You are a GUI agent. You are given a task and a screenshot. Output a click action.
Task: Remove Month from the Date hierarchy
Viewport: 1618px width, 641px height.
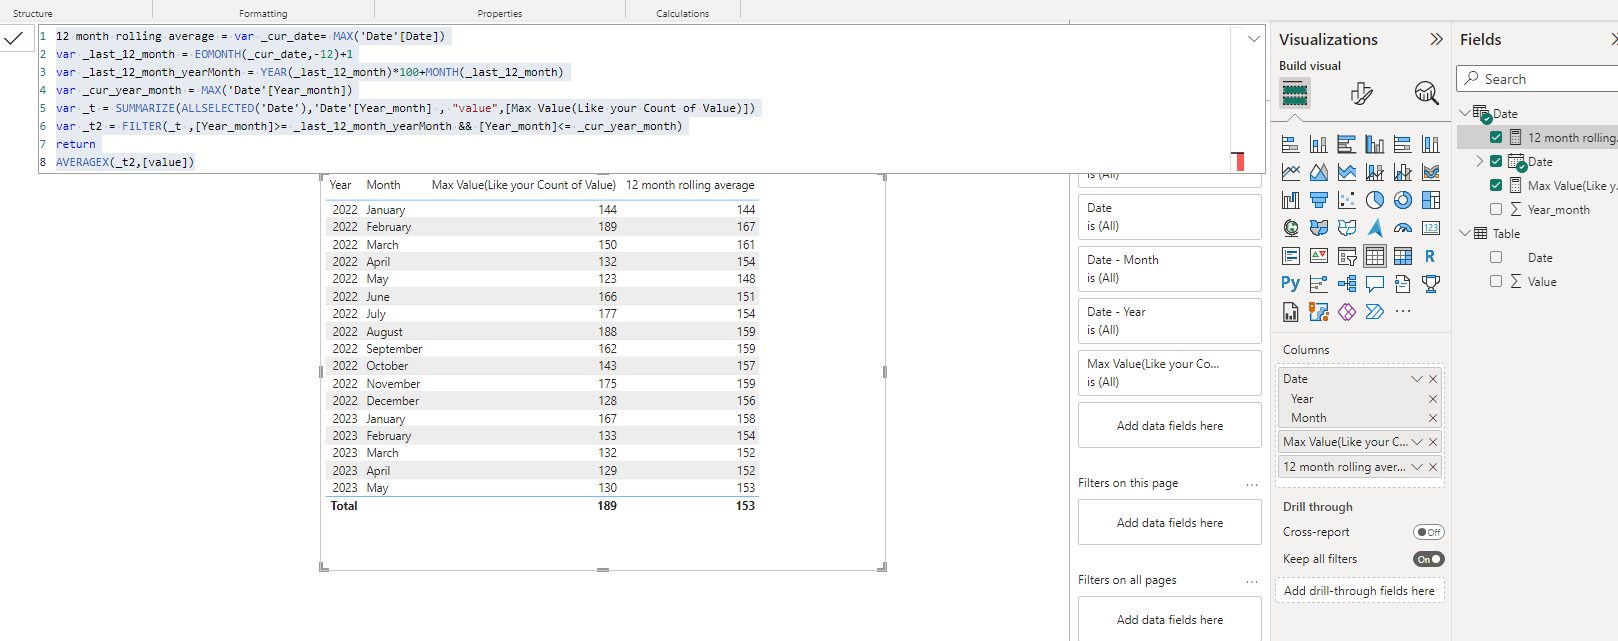[1433, 418]
